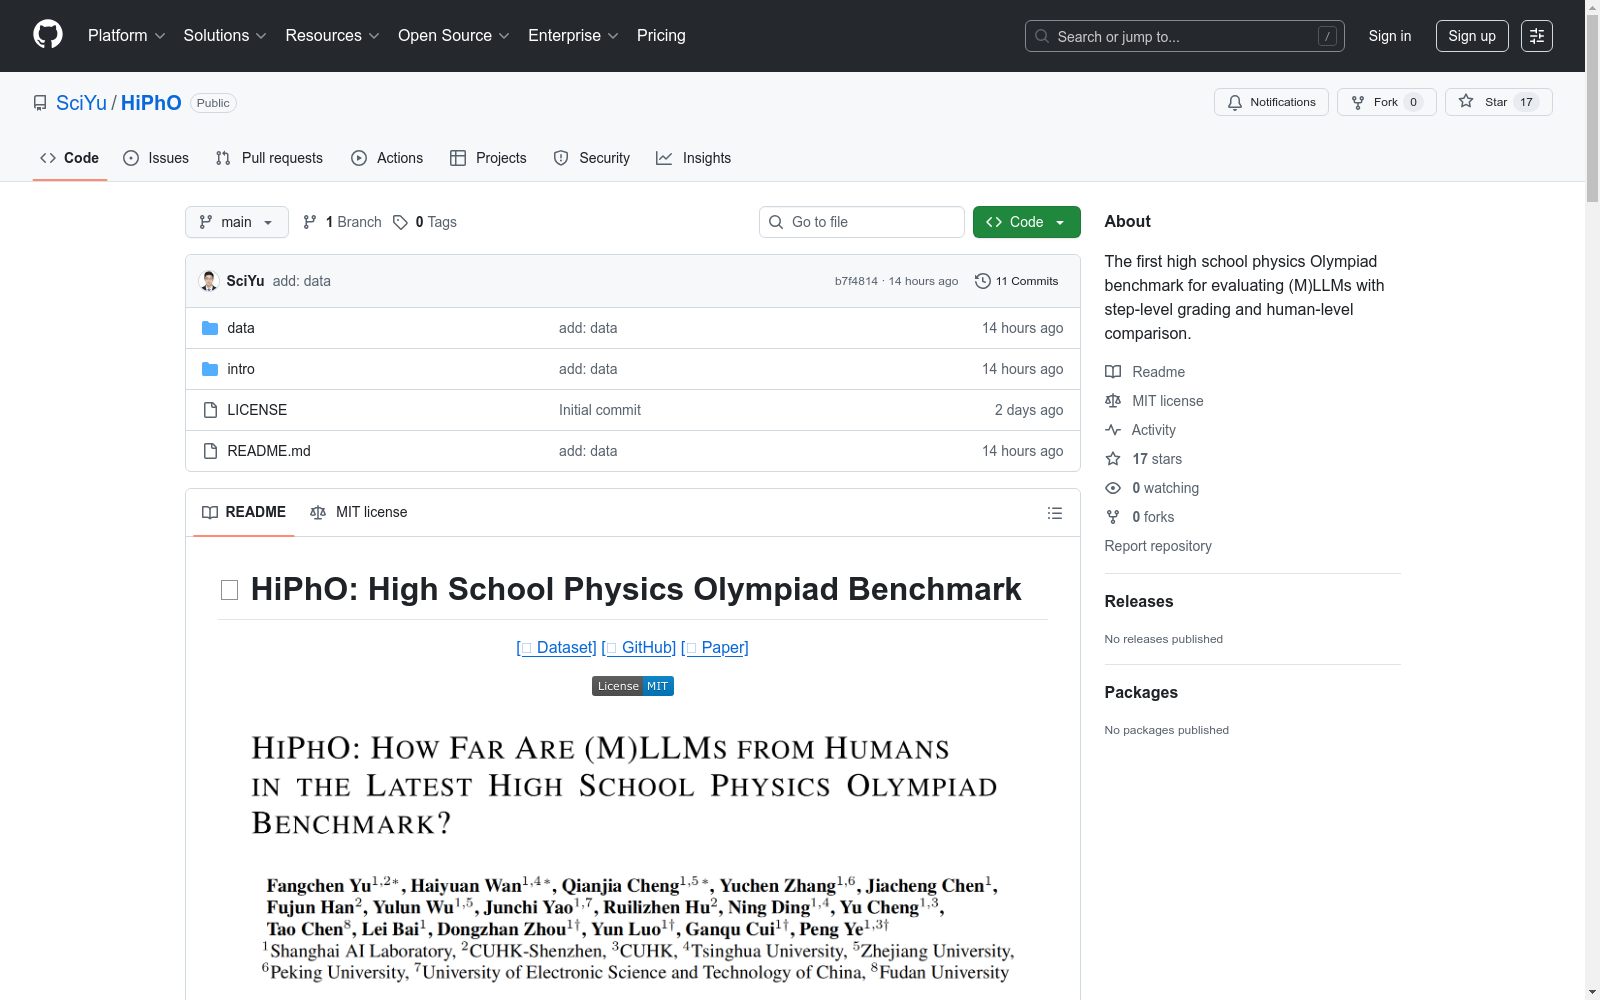
Task: Select the star icon beside 17 stars
Action: [1113, 459]
